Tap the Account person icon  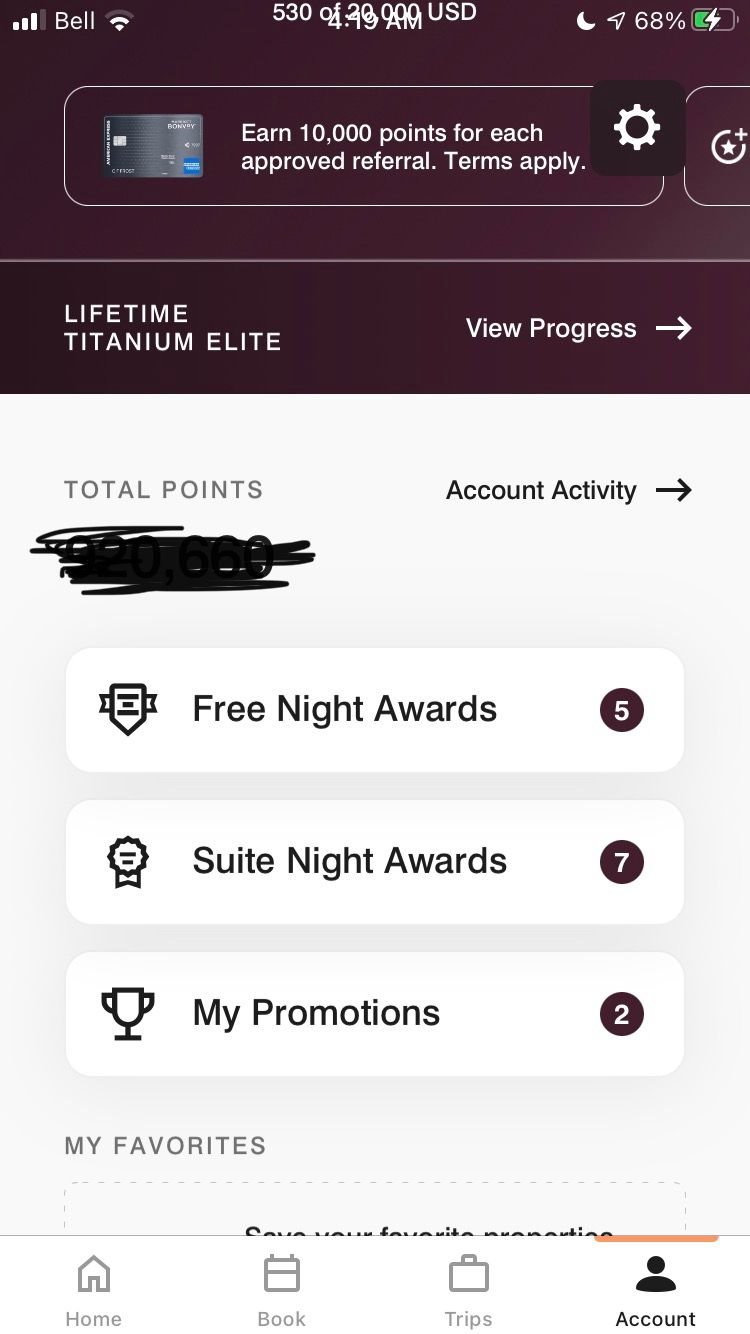(655, 1275)
